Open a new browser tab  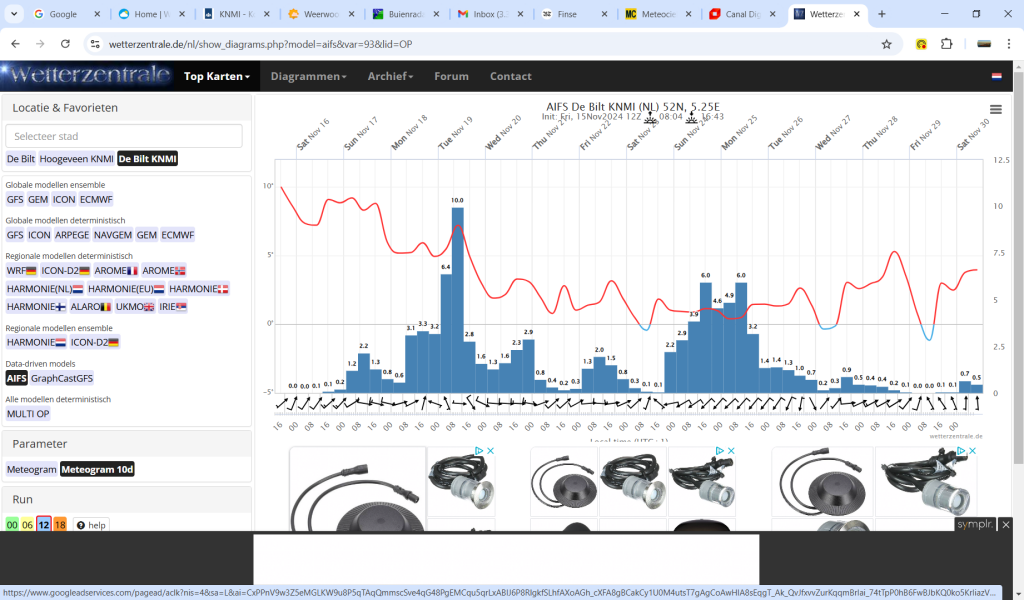[882, 14]
